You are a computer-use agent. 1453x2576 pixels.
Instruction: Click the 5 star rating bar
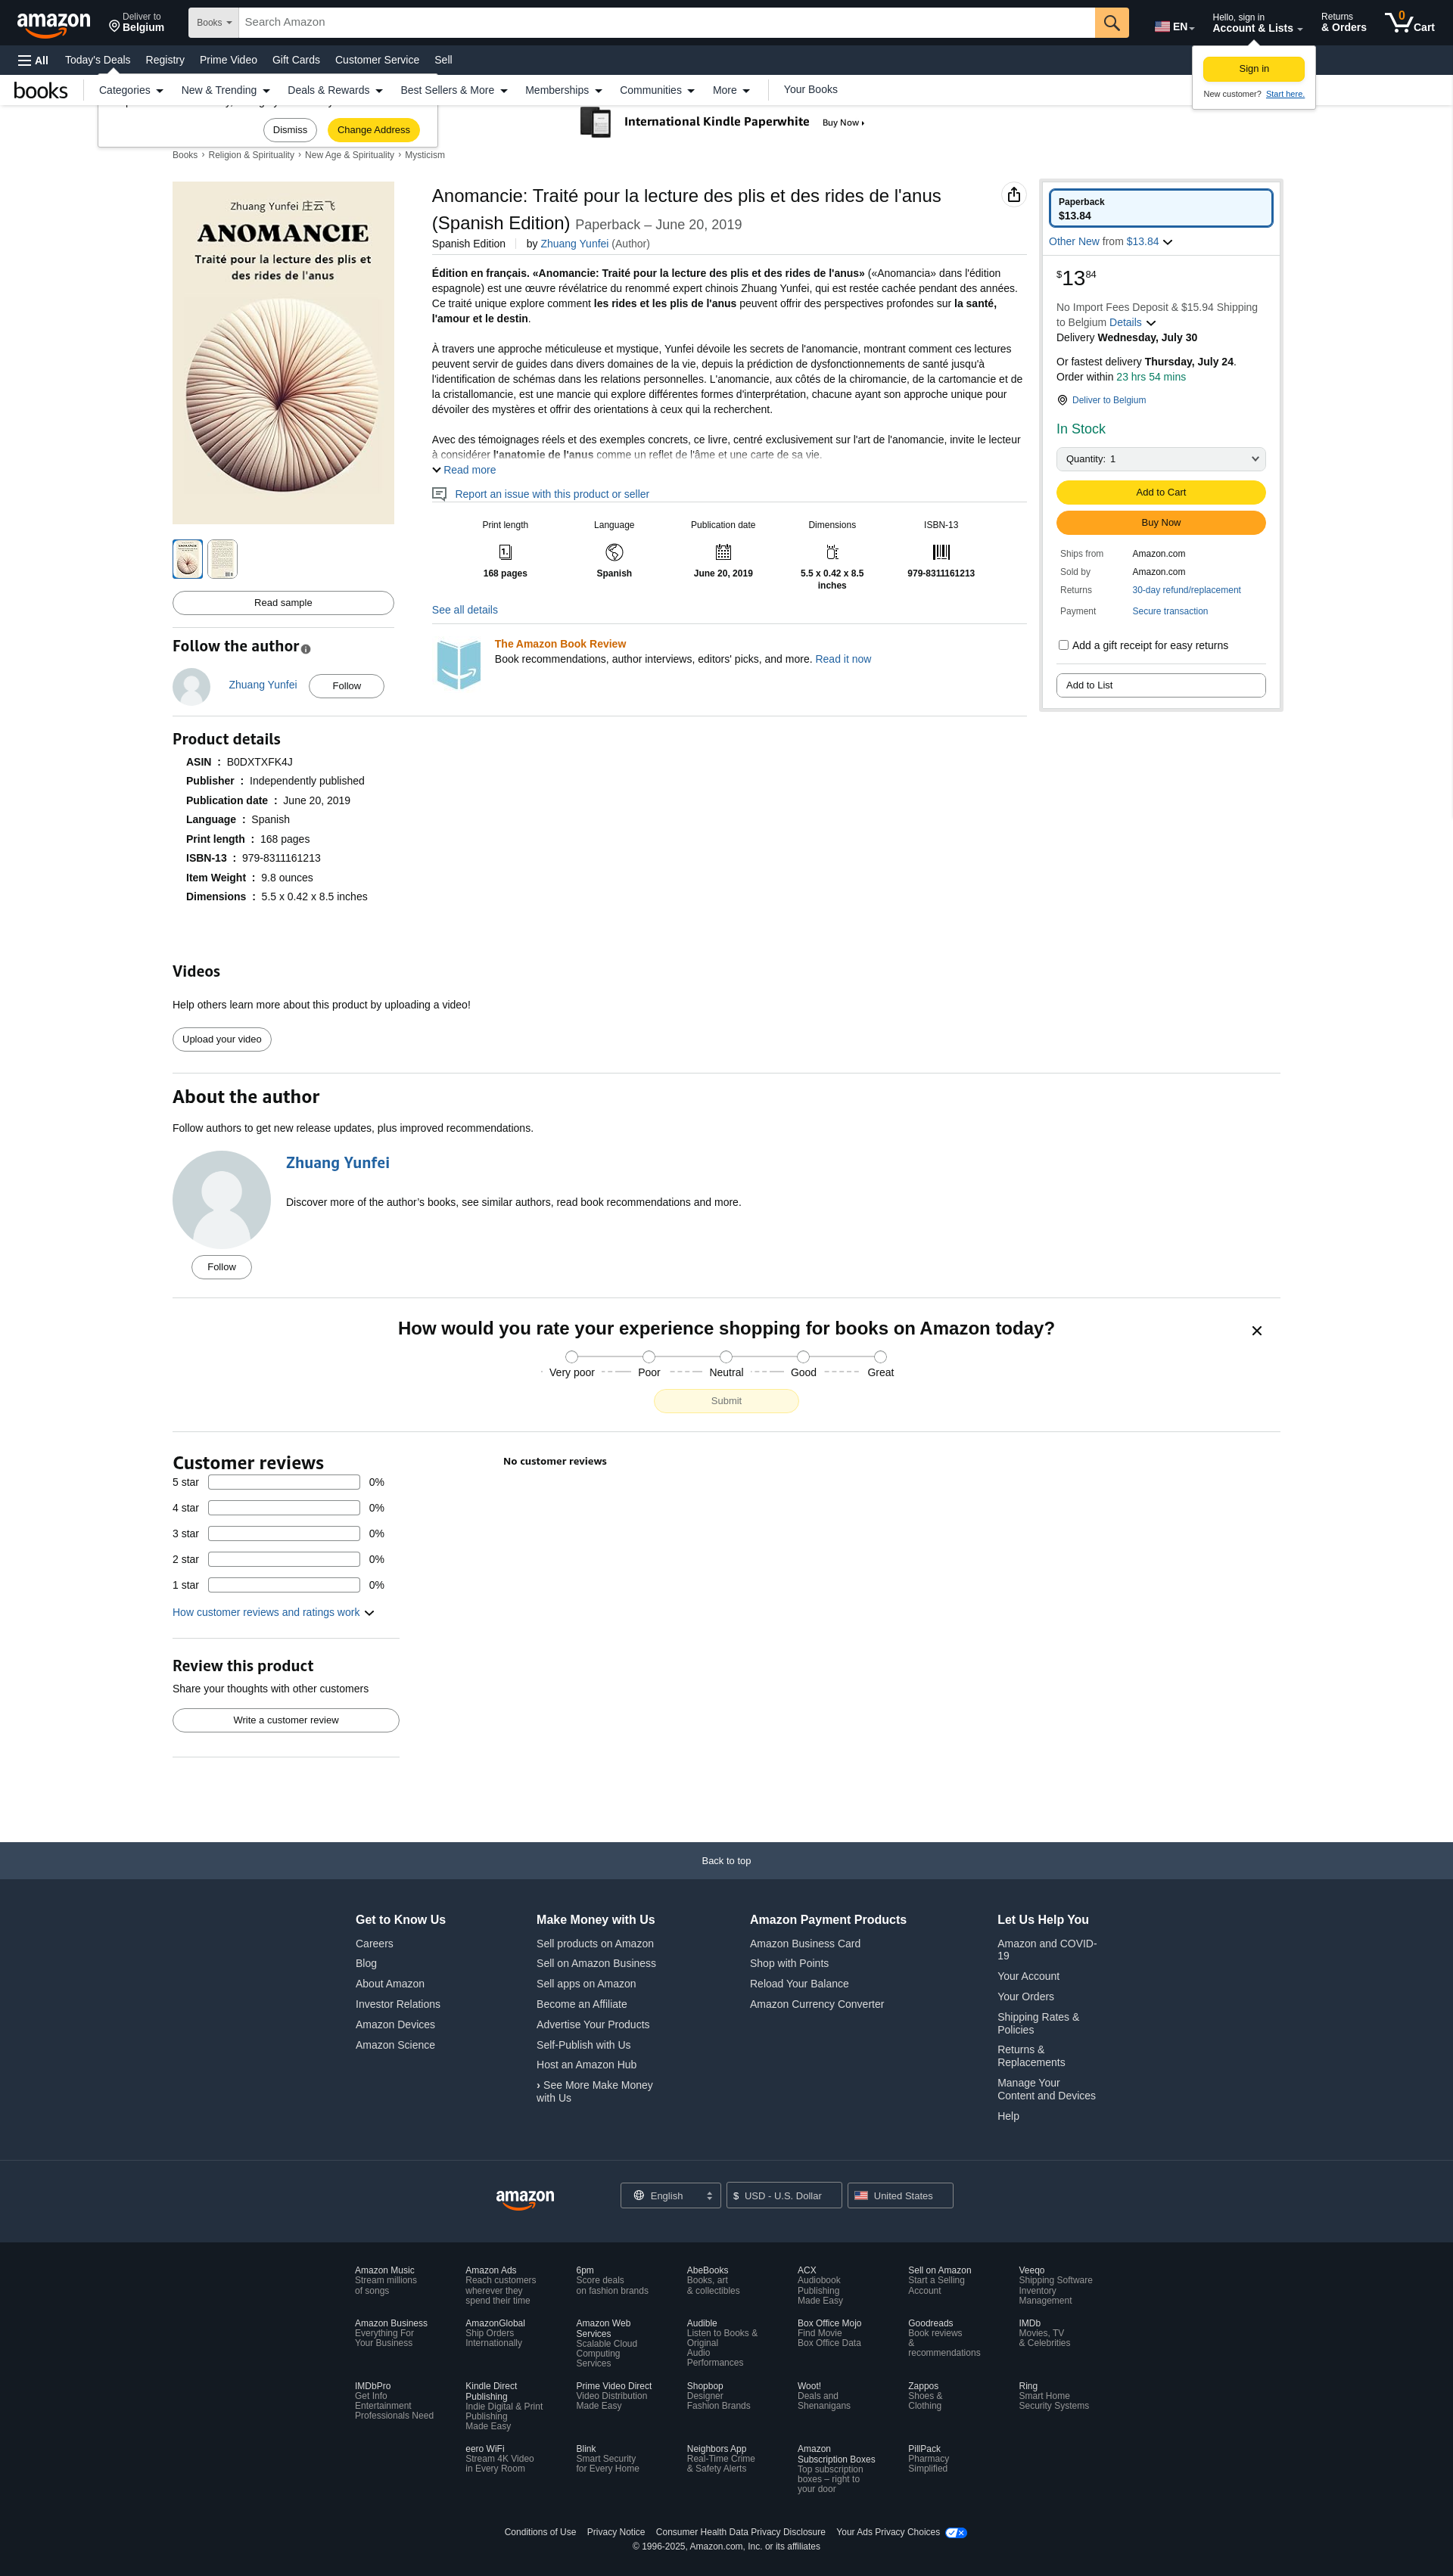[x=284, y=1482]
